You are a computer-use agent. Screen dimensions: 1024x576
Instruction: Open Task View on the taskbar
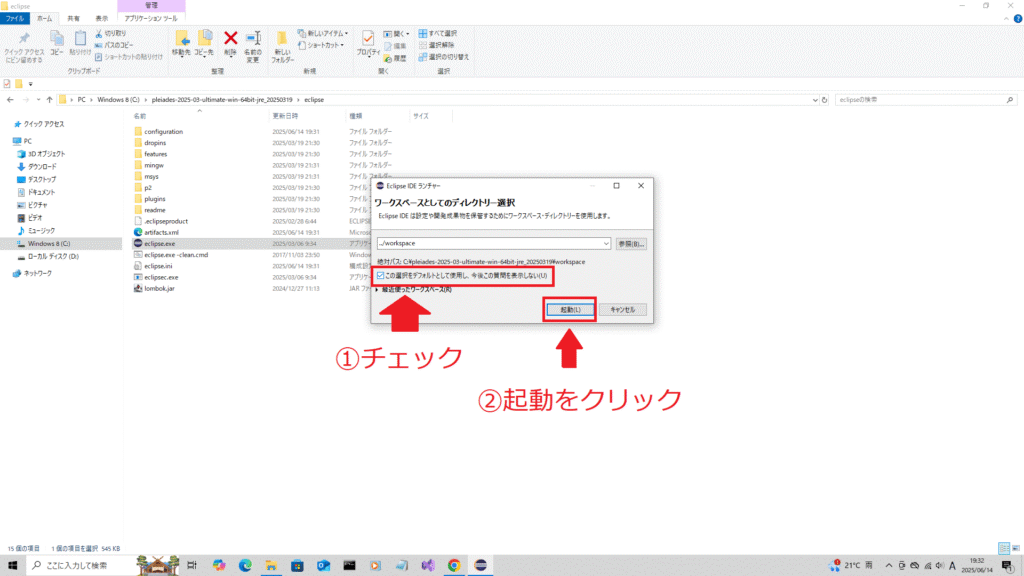click(x=192, y=565)
